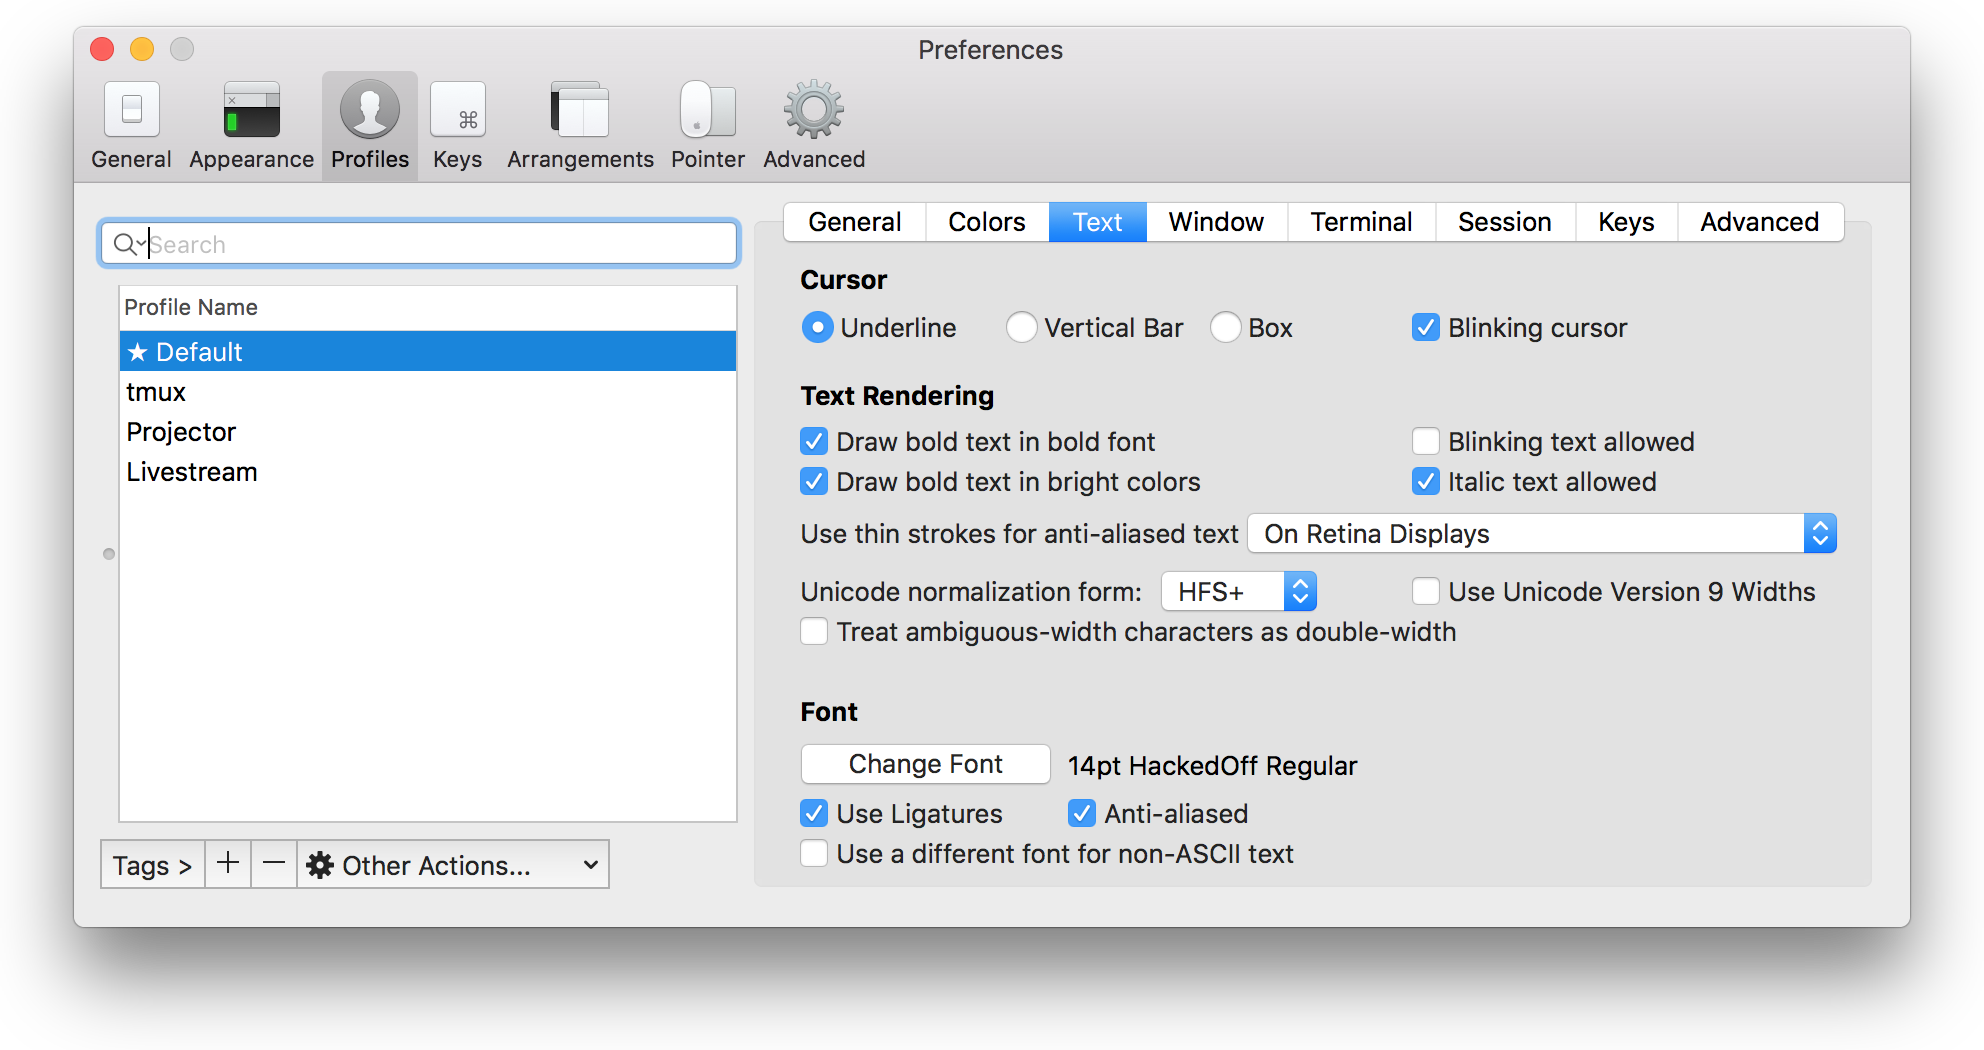
Task: Click the yellow minimize window button
Action: 142,49
